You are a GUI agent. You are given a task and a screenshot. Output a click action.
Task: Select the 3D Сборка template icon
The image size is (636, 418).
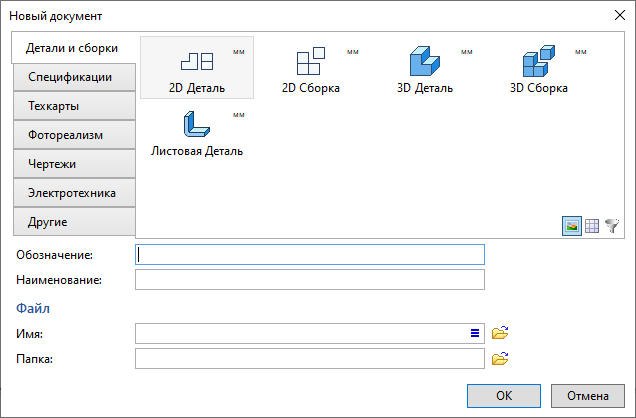click(539, 62)
